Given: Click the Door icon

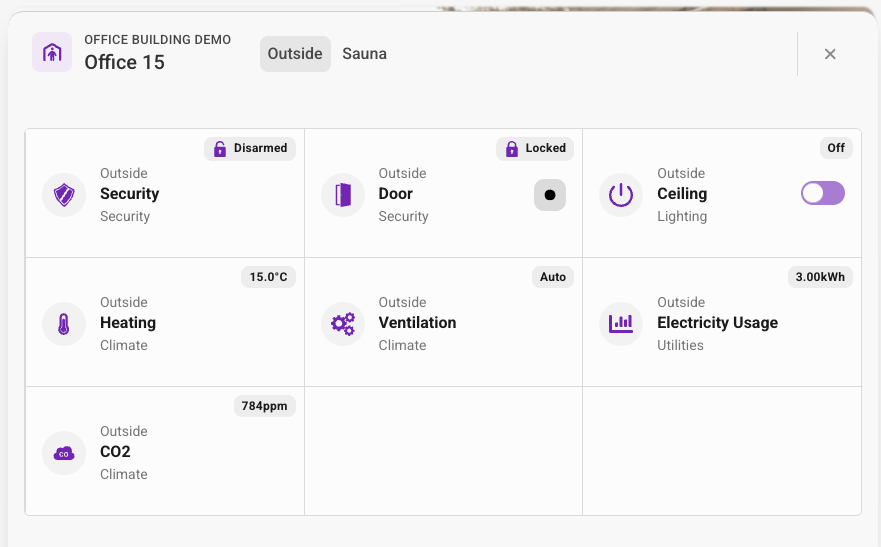Looking at the screenshot, I should coord(343,194).
